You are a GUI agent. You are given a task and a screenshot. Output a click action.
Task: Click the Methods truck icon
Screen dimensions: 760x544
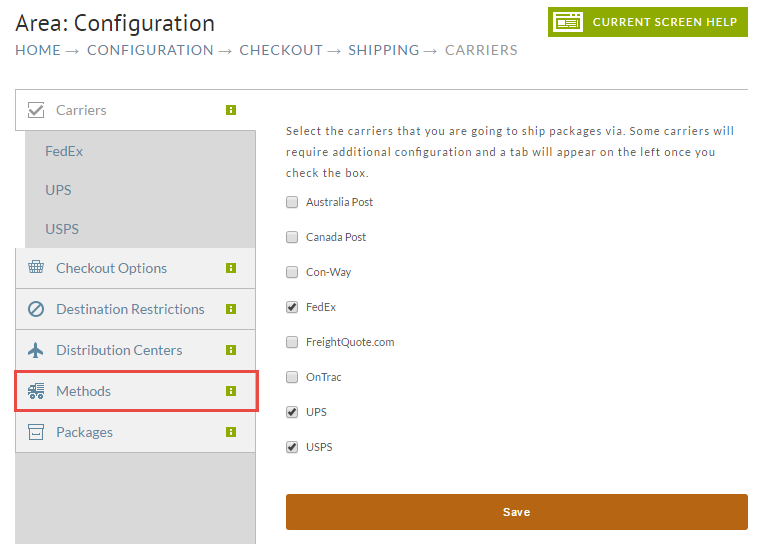(x=36, y=391)
